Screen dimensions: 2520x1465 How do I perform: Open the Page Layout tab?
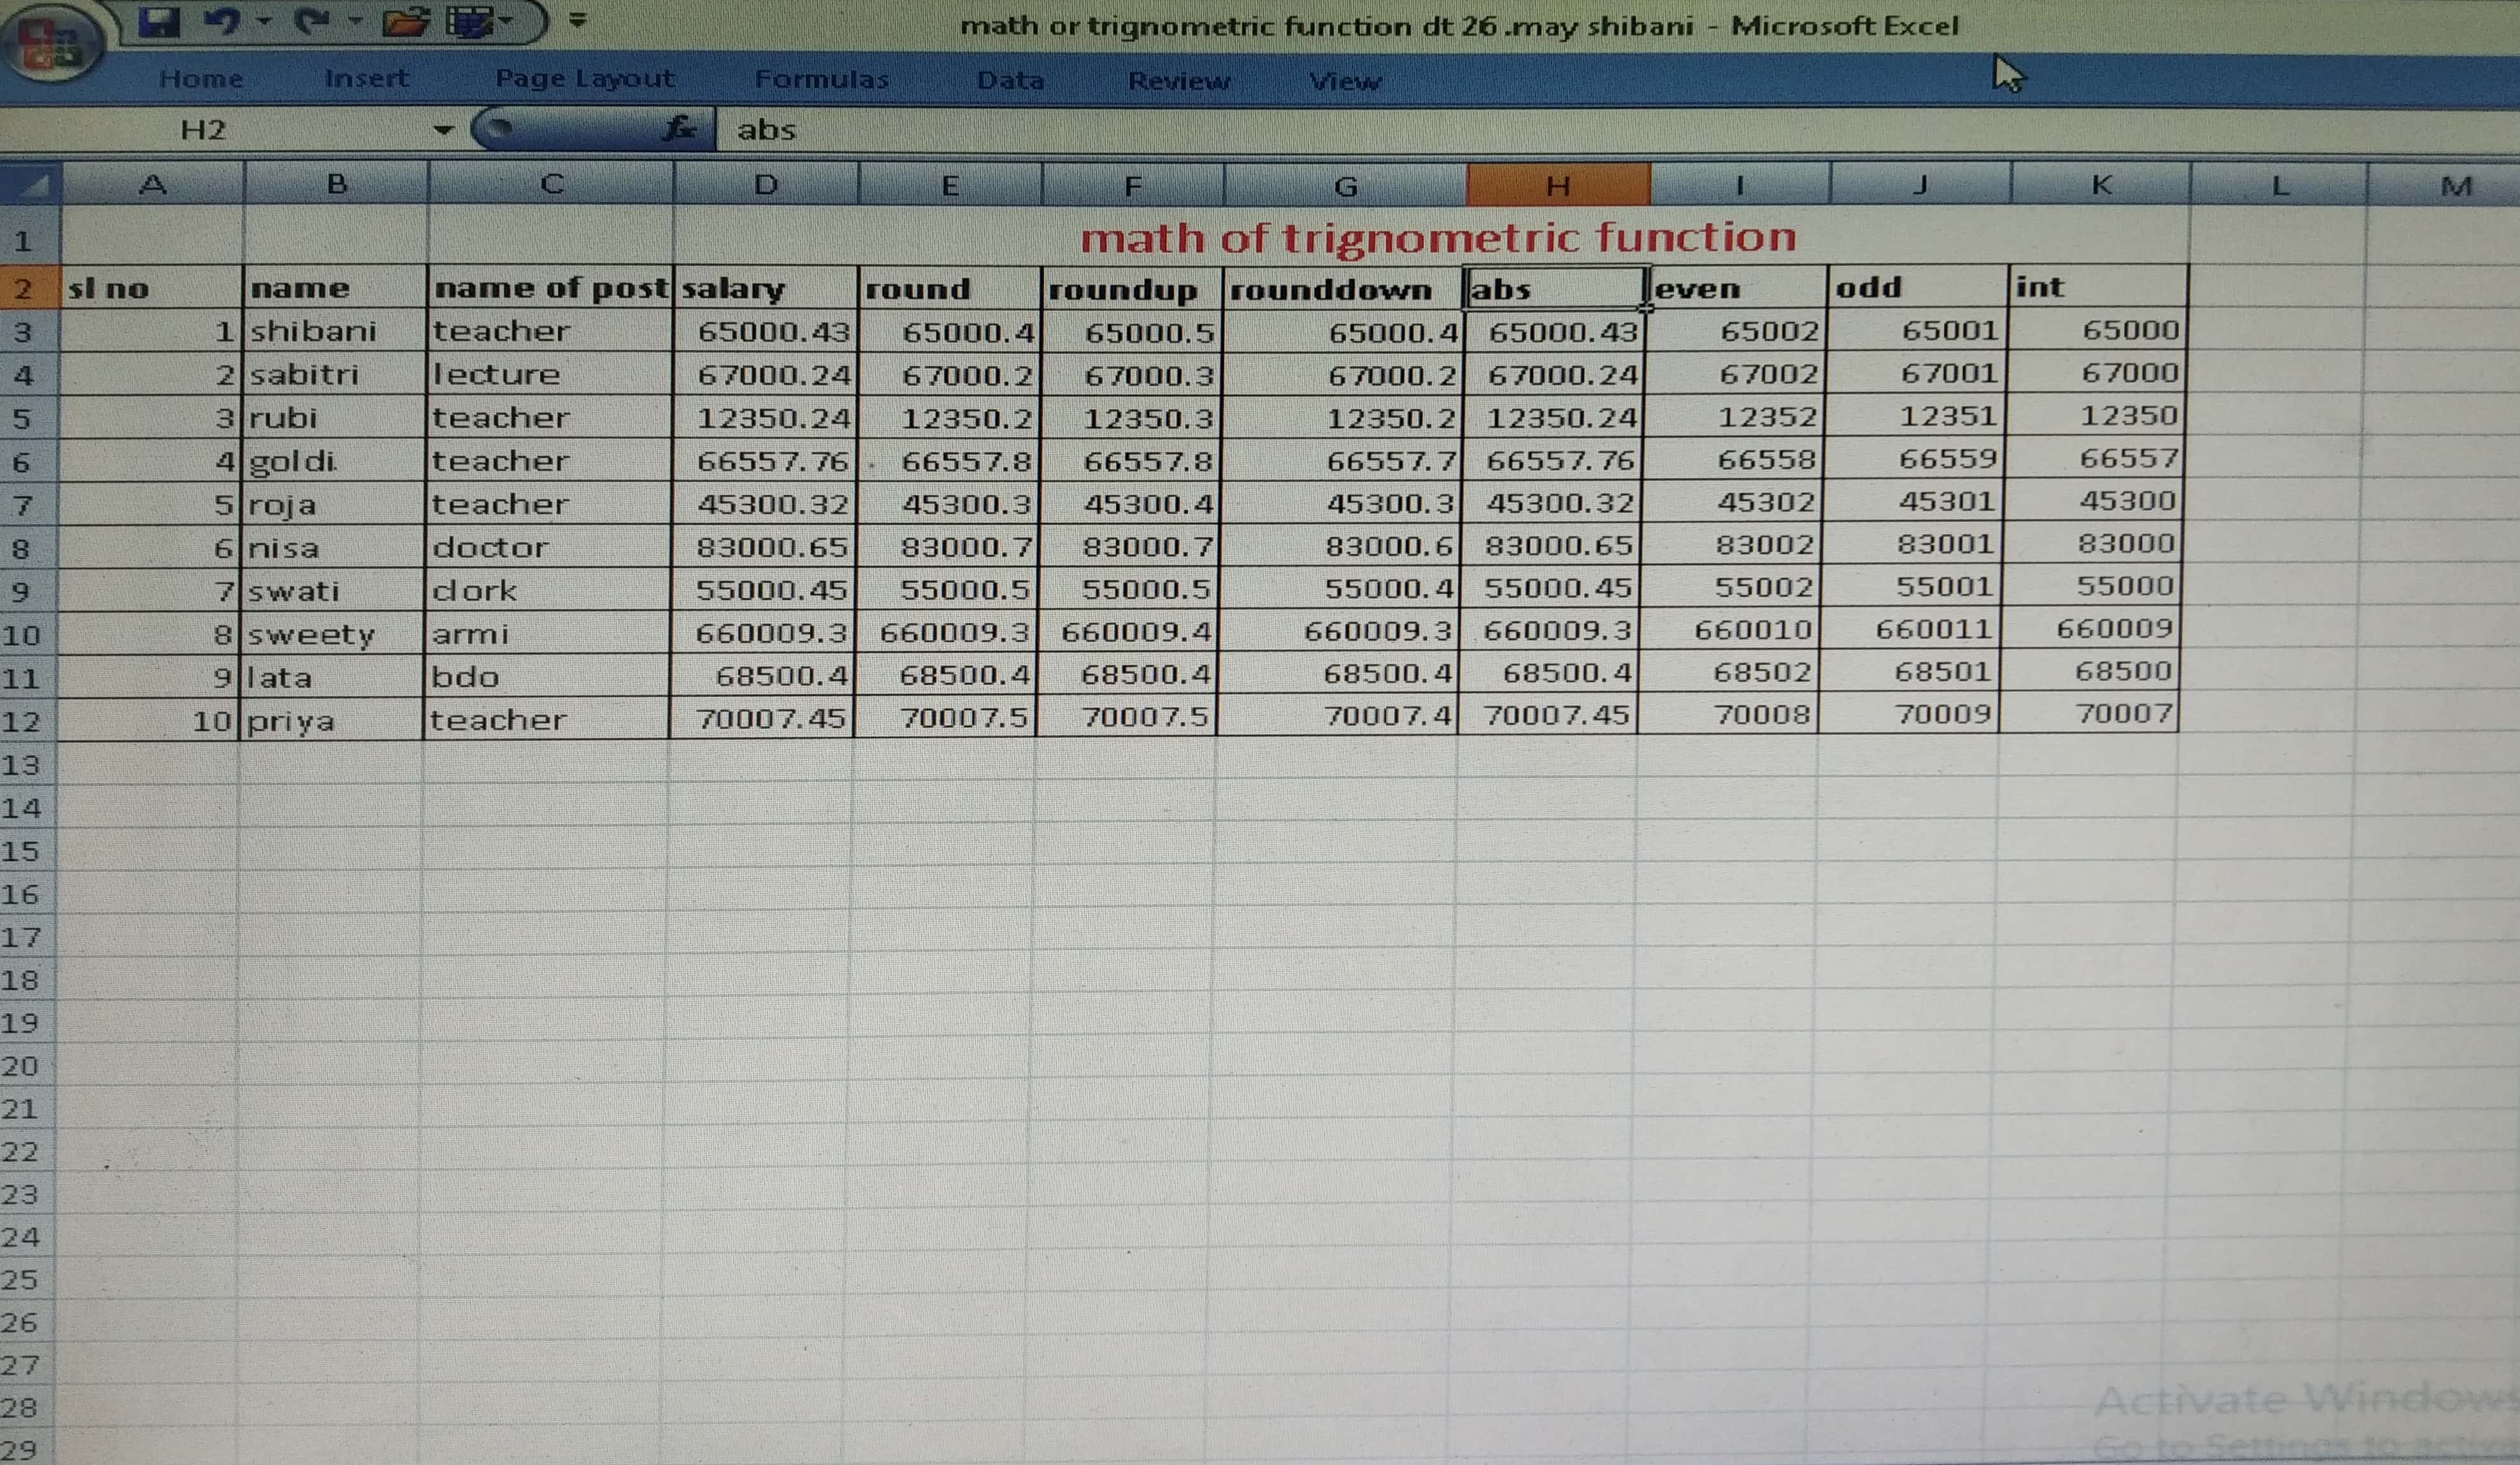point(585,78)
